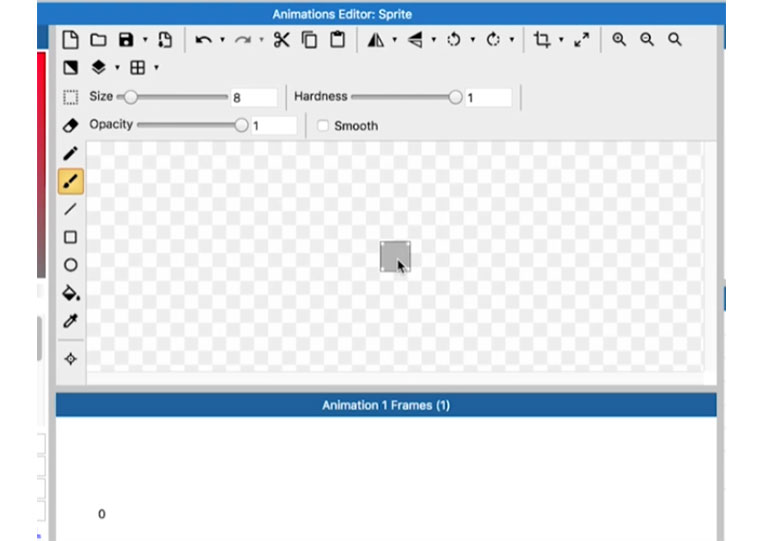Open the layers dropdown arrow
This screenshot has height=541, width=763.
(117, 68)
